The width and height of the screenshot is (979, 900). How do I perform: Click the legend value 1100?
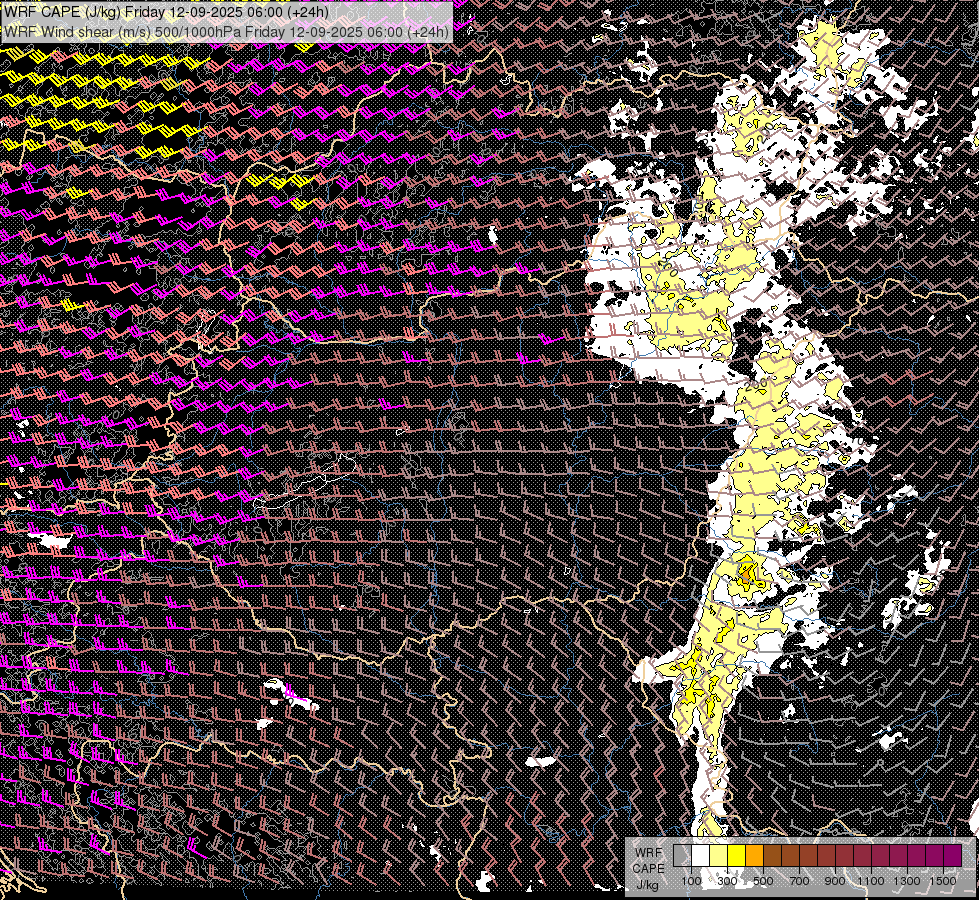click(871, 881)
